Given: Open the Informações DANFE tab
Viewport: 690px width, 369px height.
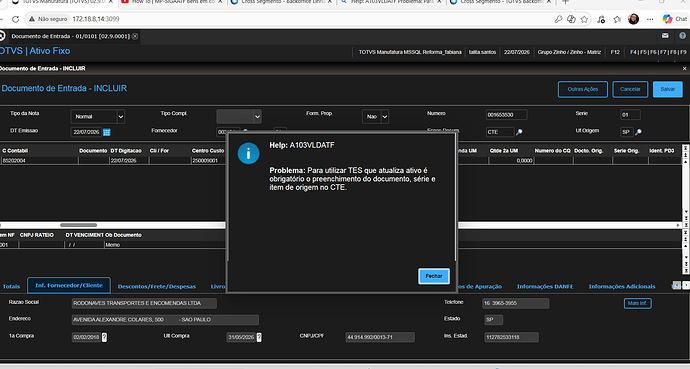Looking at the screenshot, I should point(545,286).
